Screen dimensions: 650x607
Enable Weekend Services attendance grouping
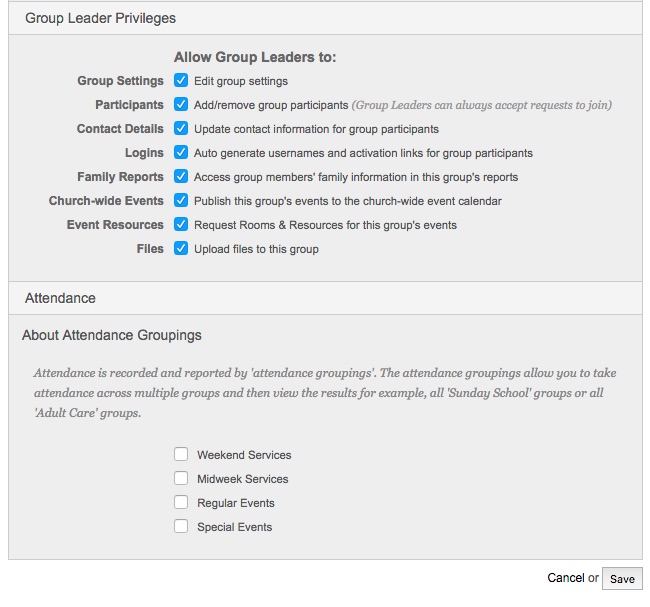tap(181, 455)
